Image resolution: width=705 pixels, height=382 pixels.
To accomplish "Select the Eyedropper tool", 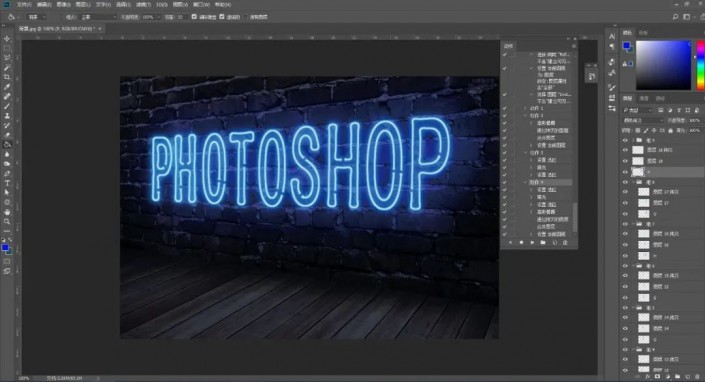I will point(7,87).
